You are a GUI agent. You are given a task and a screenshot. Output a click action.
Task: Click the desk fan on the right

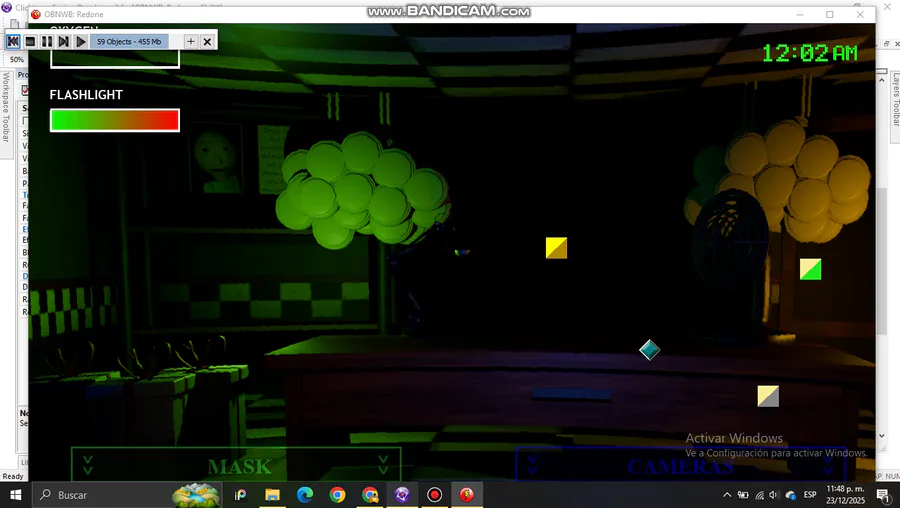click(732, 238)
